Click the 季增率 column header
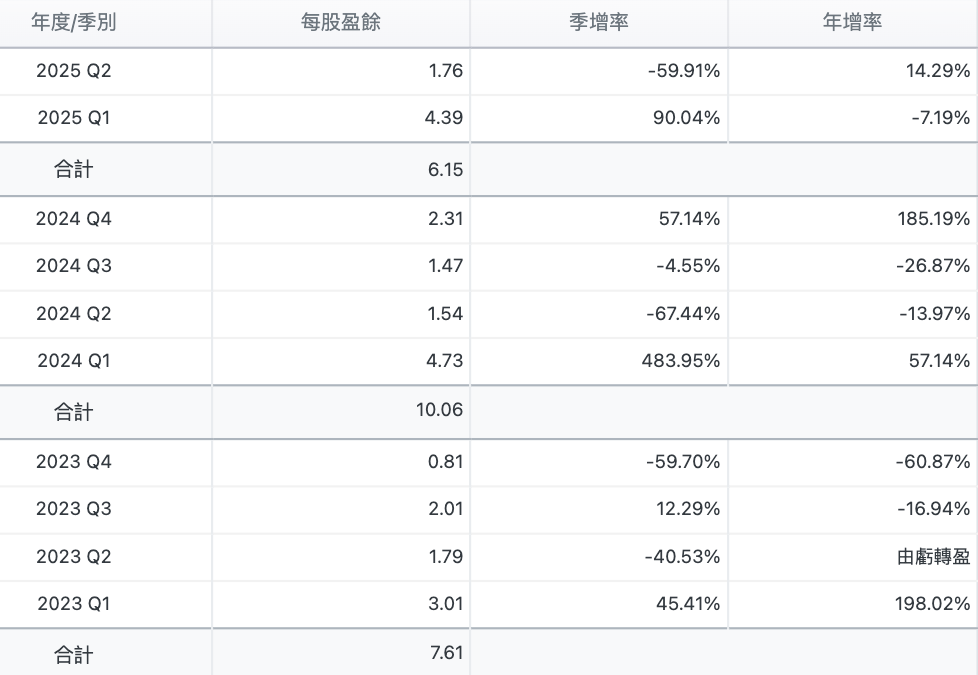This screenshot has width=978, height=675. pos(598,22)
